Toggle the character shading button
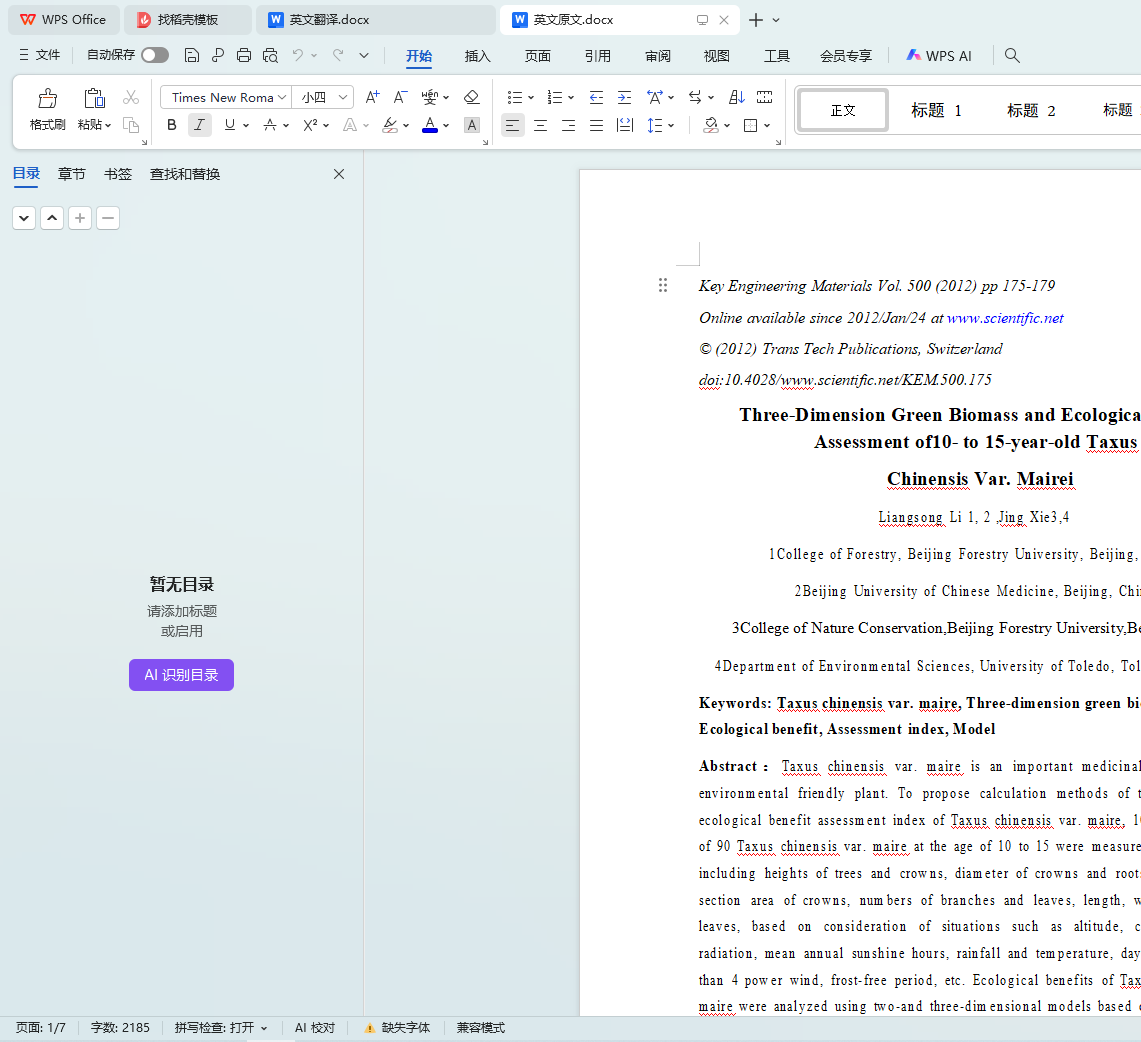Viewport: 1141px width, 1042px height. [472, 125]
